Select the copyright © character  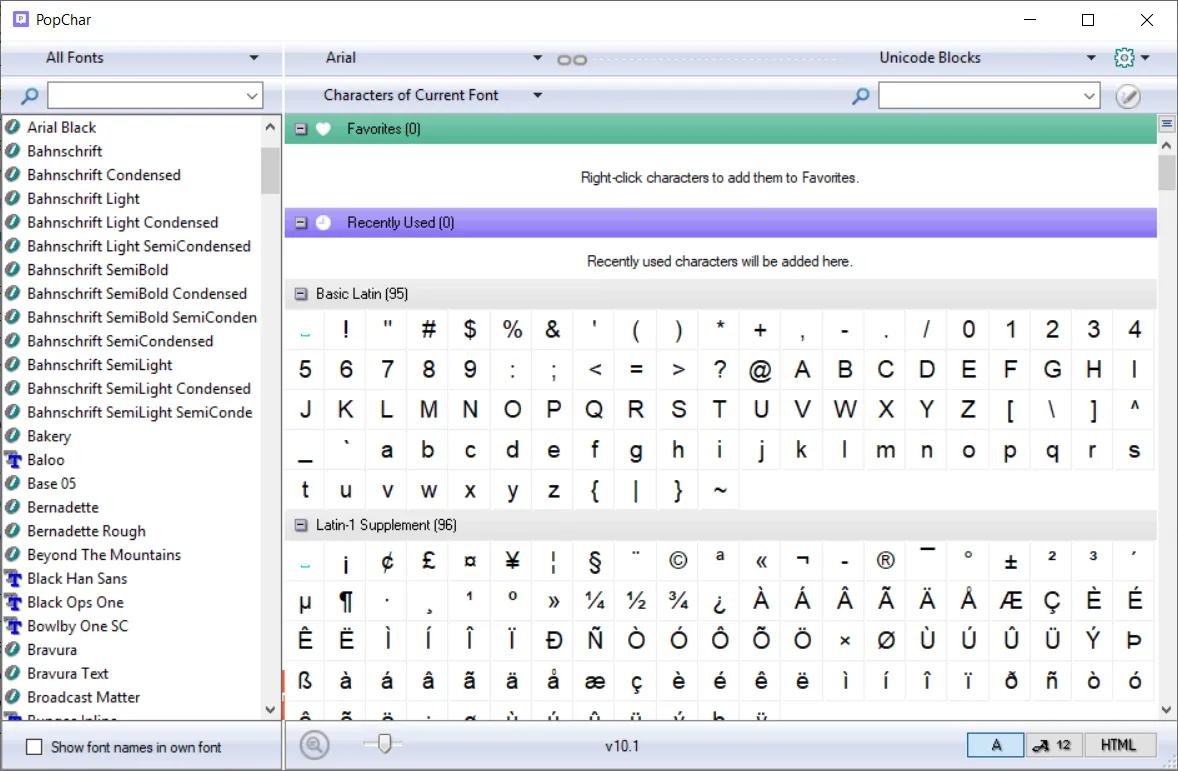point(678,560)
